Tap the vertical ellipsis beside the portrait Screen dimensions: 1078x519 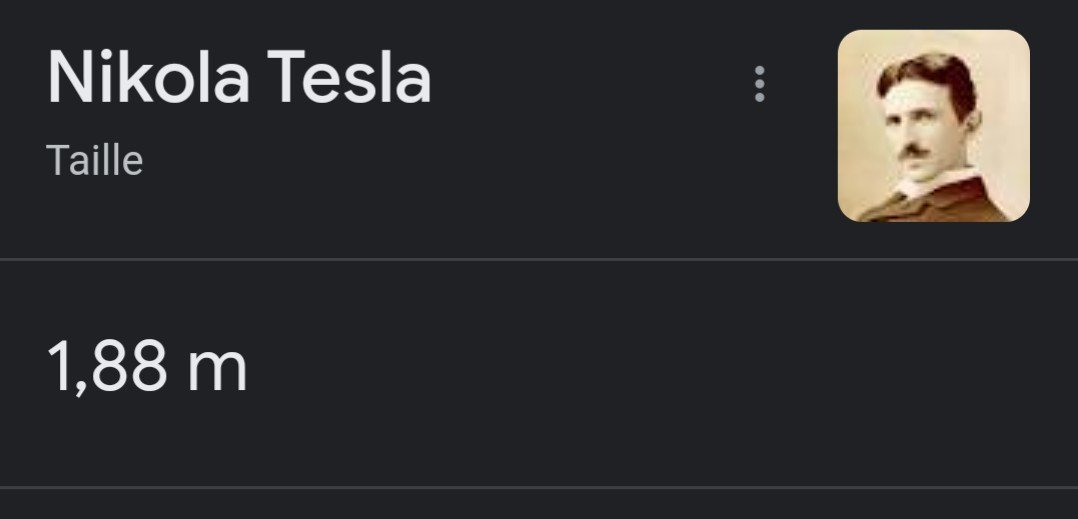[x=760, y=85]
